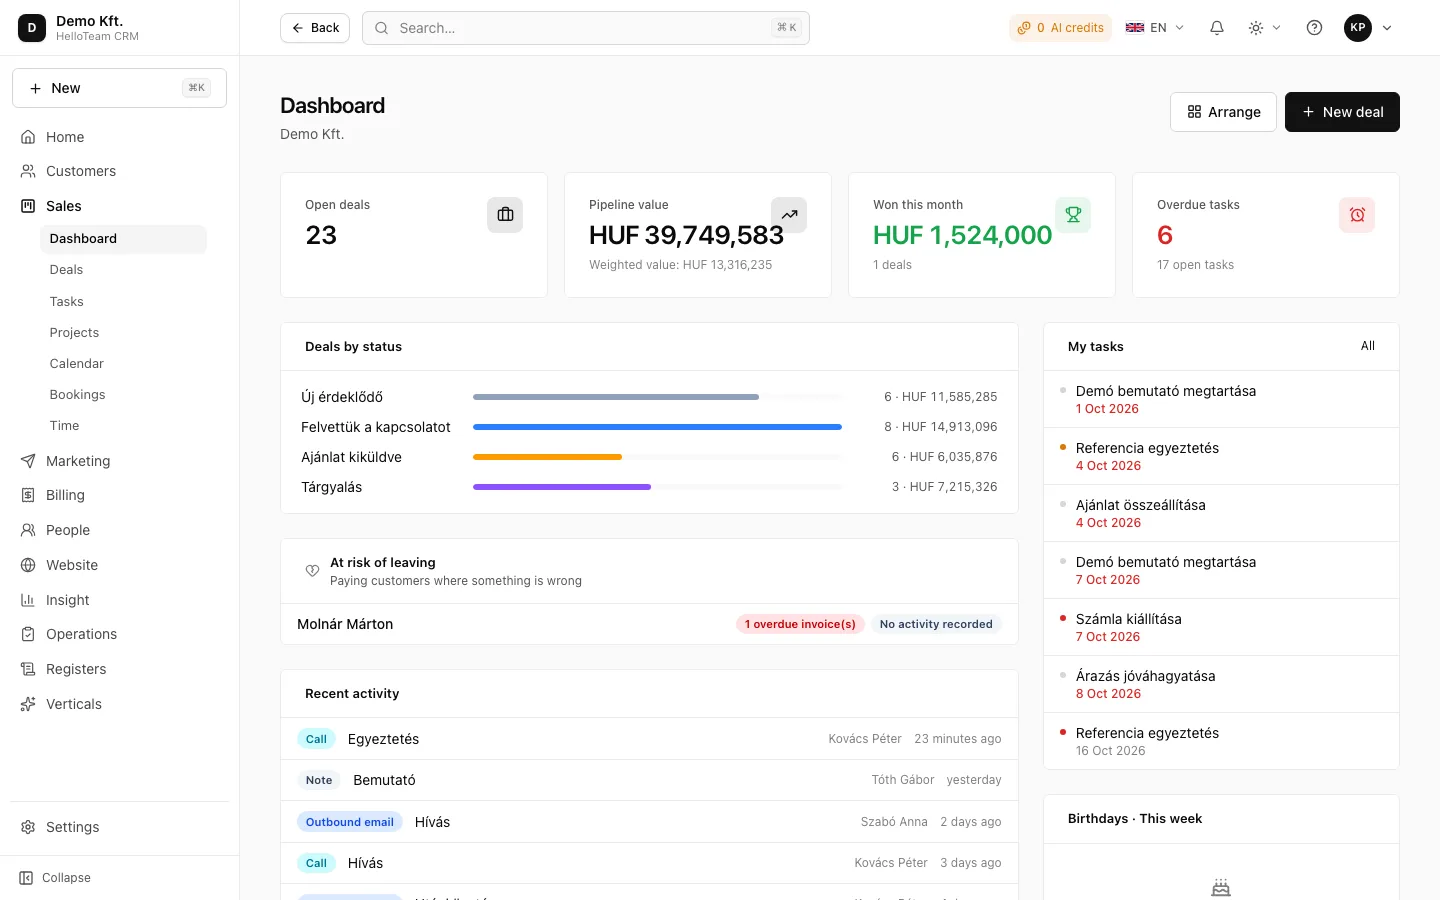Click the Verticals sparkle icon
The height and width of the screenshot is (900, 1440).
[28, 704]
